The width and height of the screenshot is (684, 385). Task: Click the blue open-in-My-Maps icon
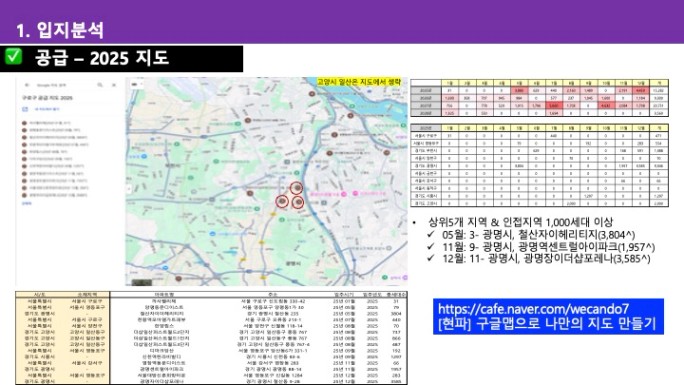pos(25,109)
